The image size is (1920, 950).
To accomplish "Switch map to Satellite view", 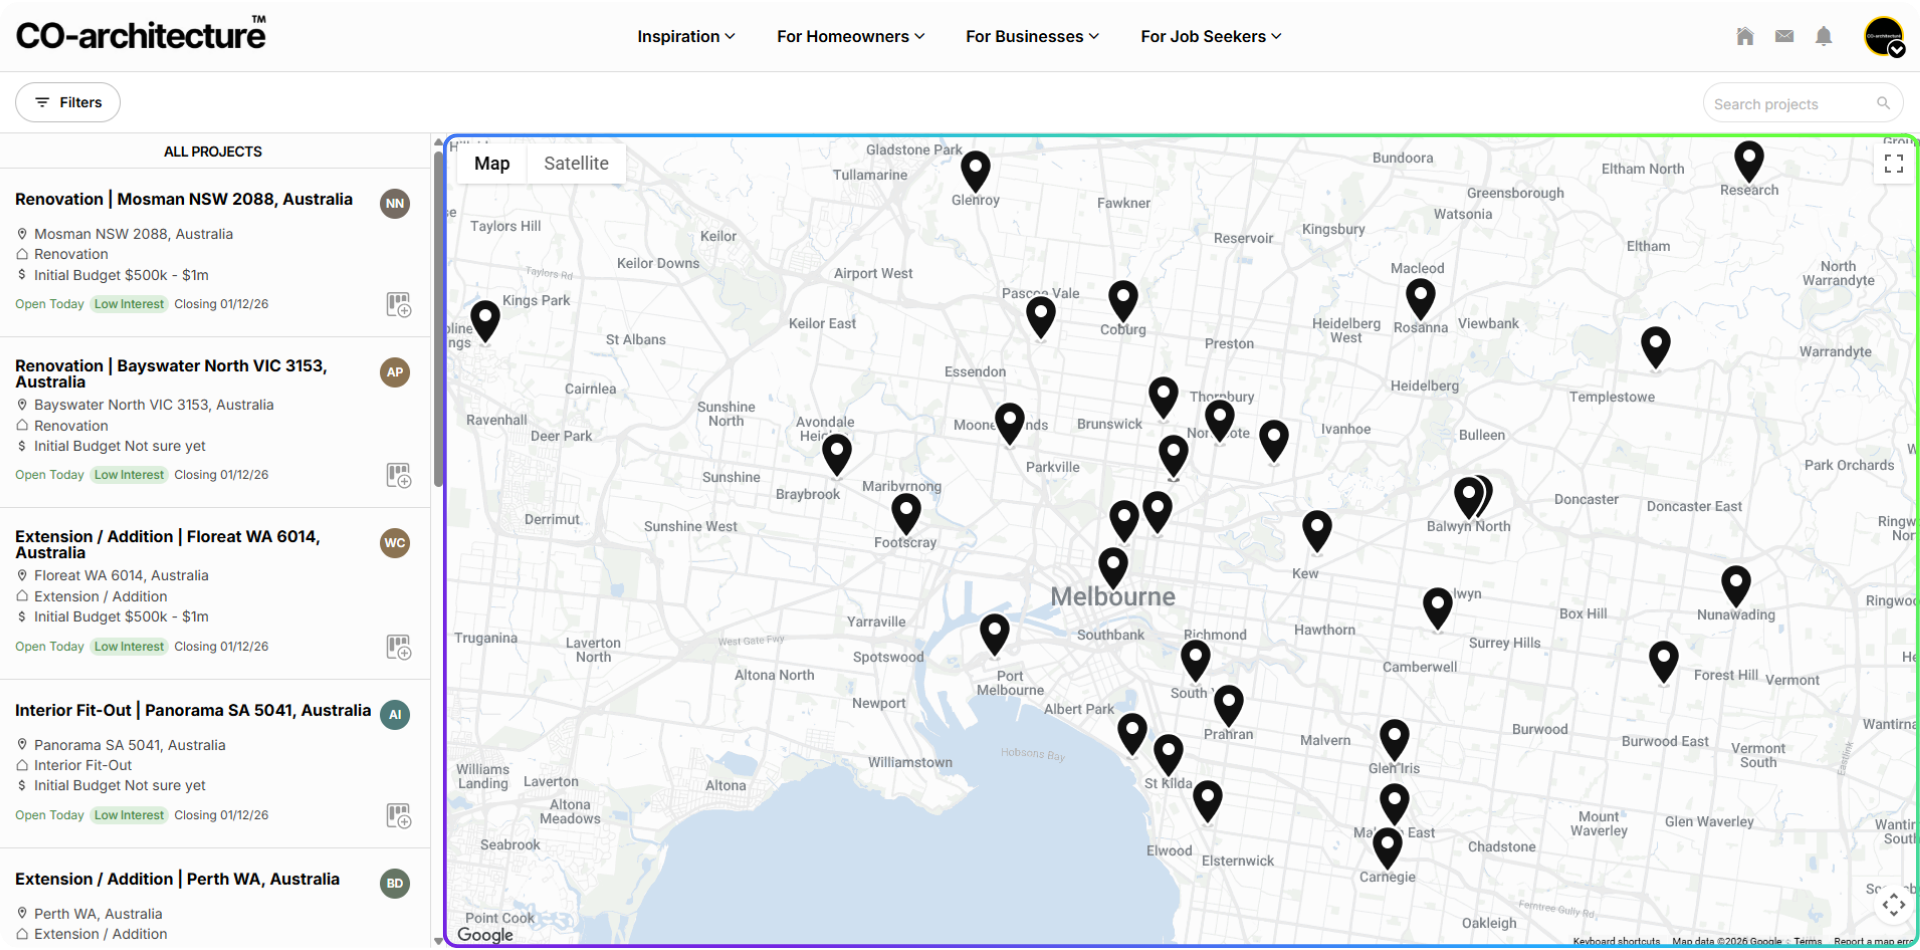I will coord(576,163).
